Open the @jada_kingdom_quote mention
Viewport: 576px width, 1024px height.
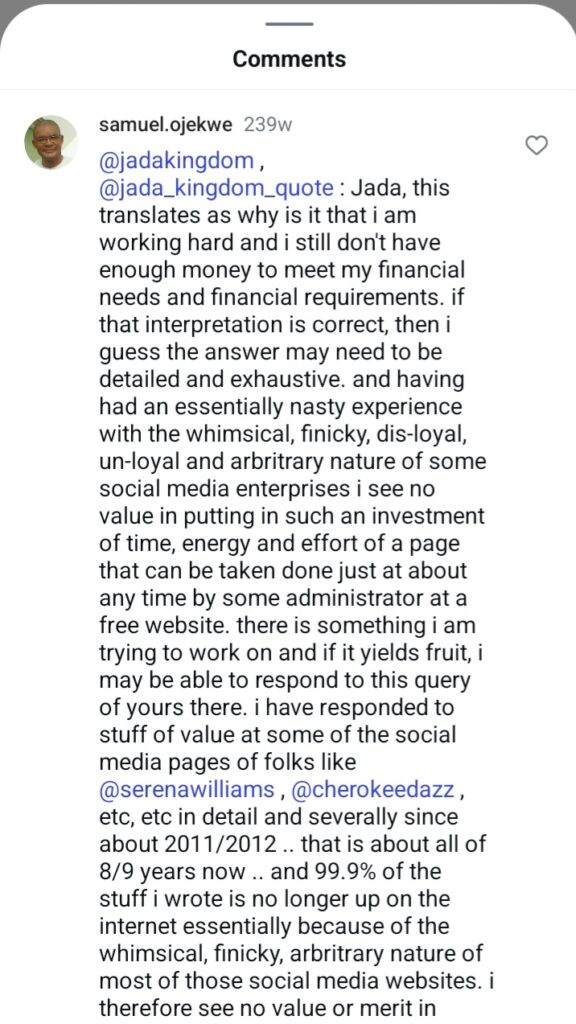tap(216, 188)
